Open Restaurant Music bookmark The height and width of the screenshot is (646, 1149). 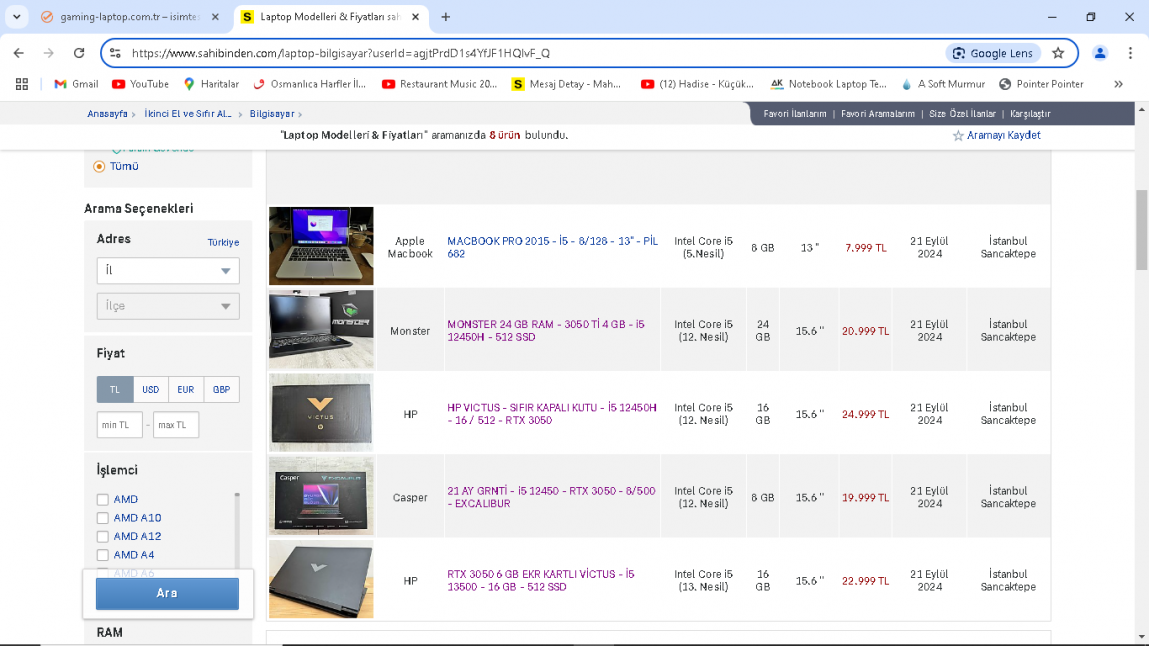click(440, 84)
